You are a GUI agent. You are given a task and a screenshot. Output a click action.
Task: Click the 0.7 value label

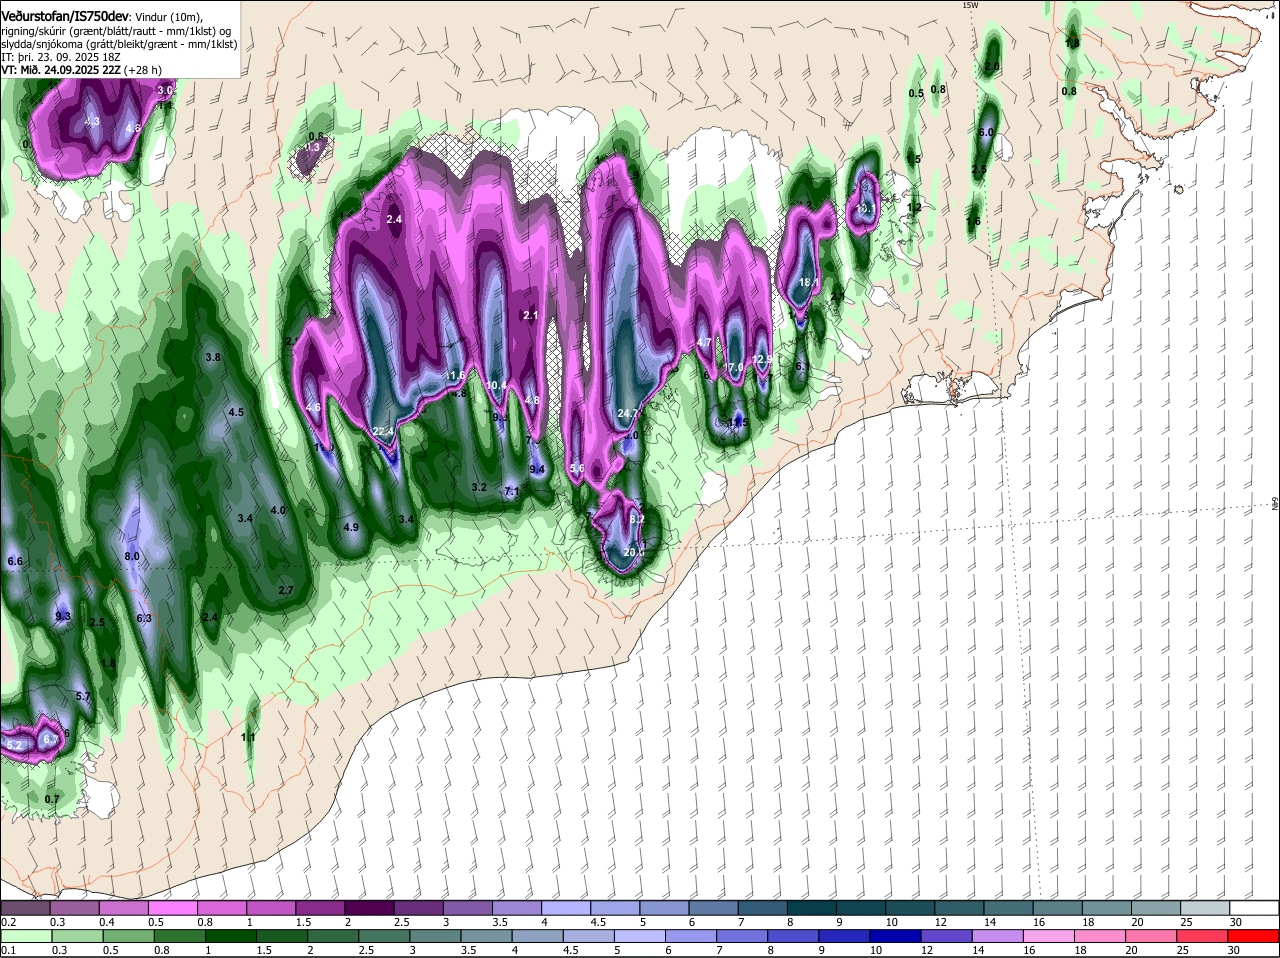point(53,799)
